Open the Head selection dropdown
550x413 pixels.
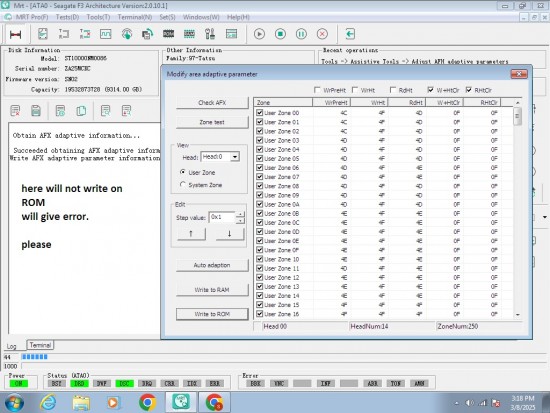[x=235, y=156]
